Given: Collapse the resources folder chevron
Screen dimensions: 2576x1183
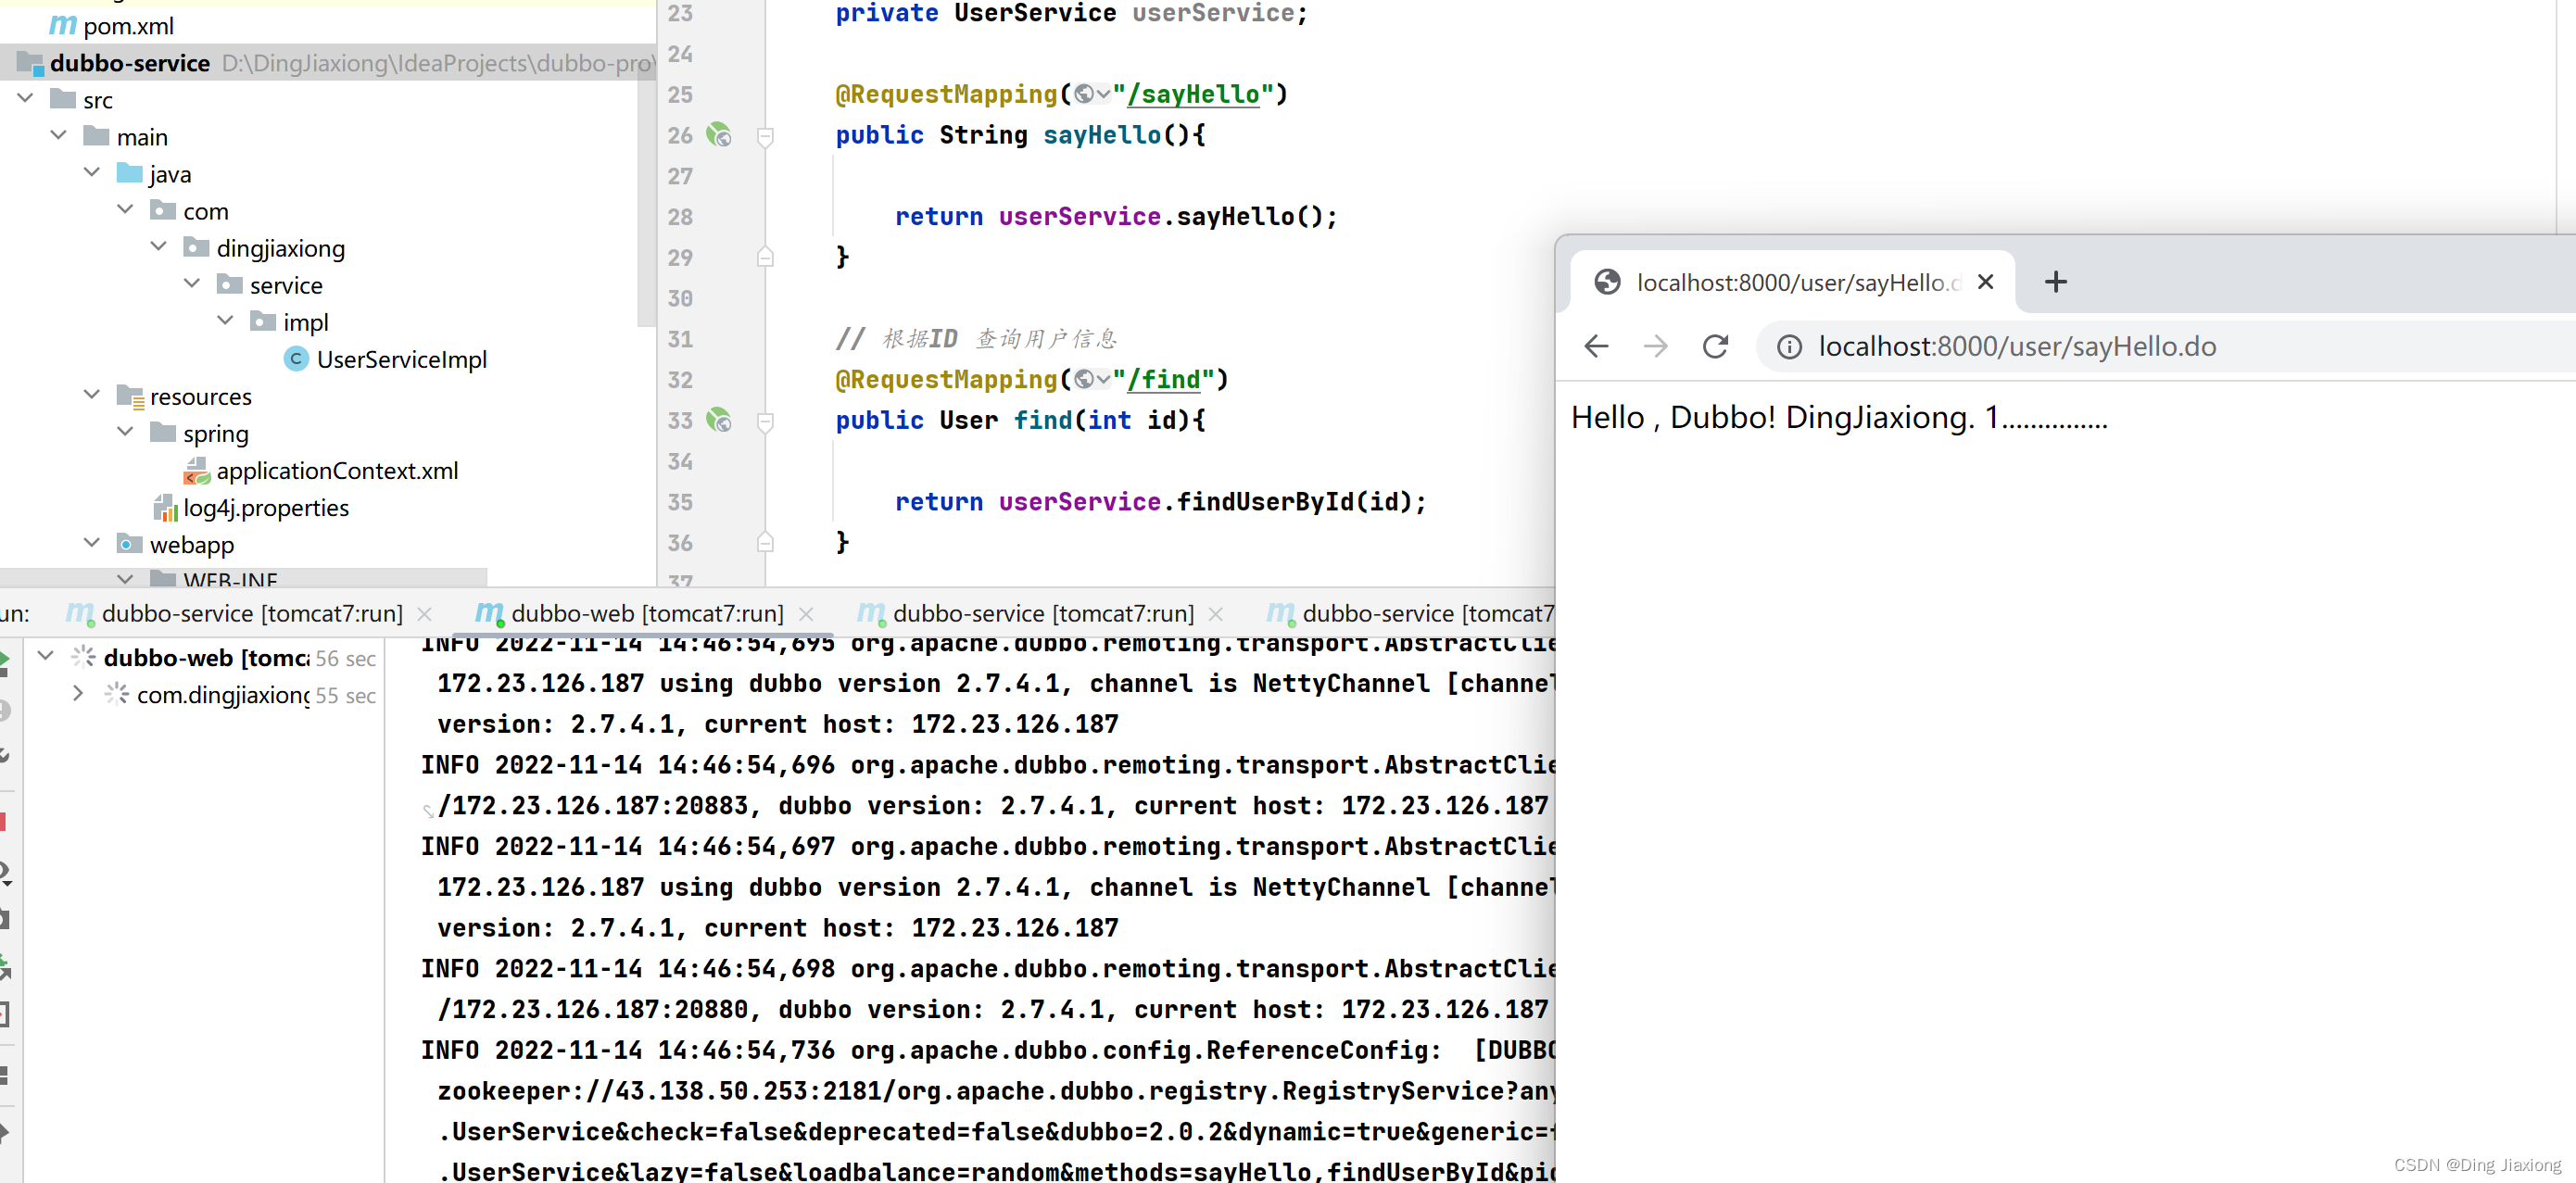Looking at the screenshot, I should click(92, 395).
